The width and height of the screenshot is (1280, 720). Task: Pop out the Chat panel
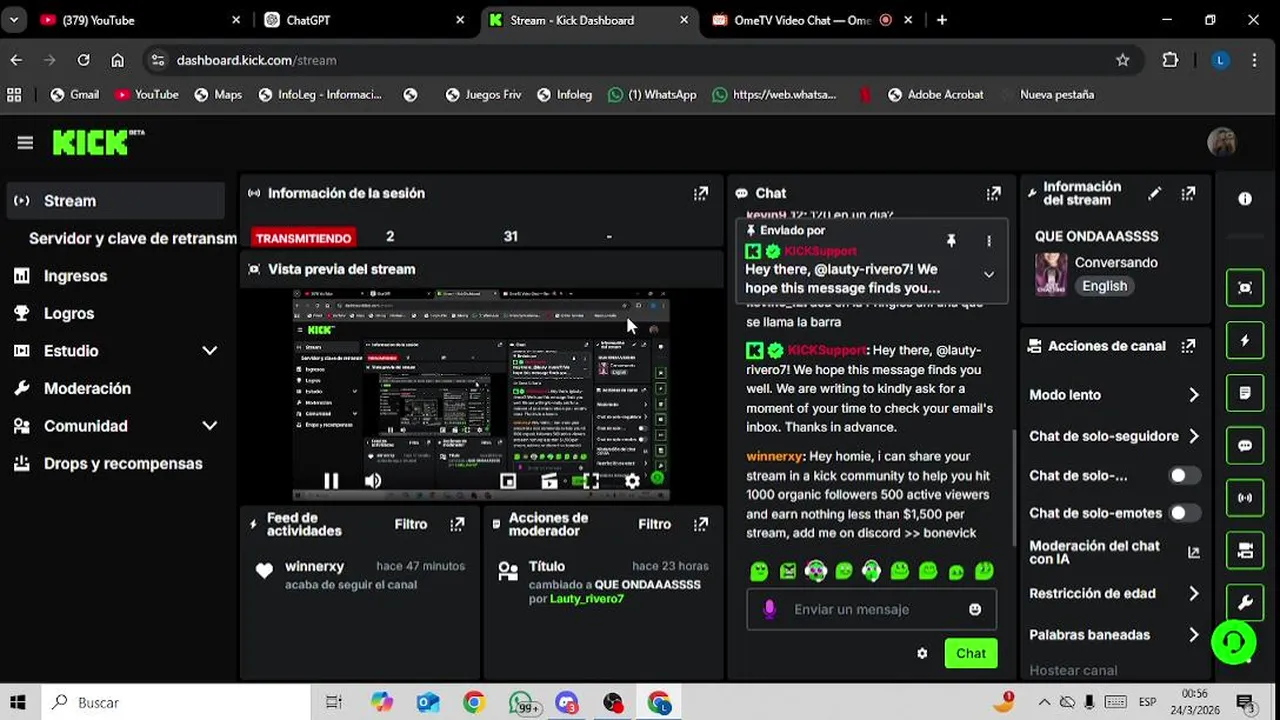[x=993, y=193]
